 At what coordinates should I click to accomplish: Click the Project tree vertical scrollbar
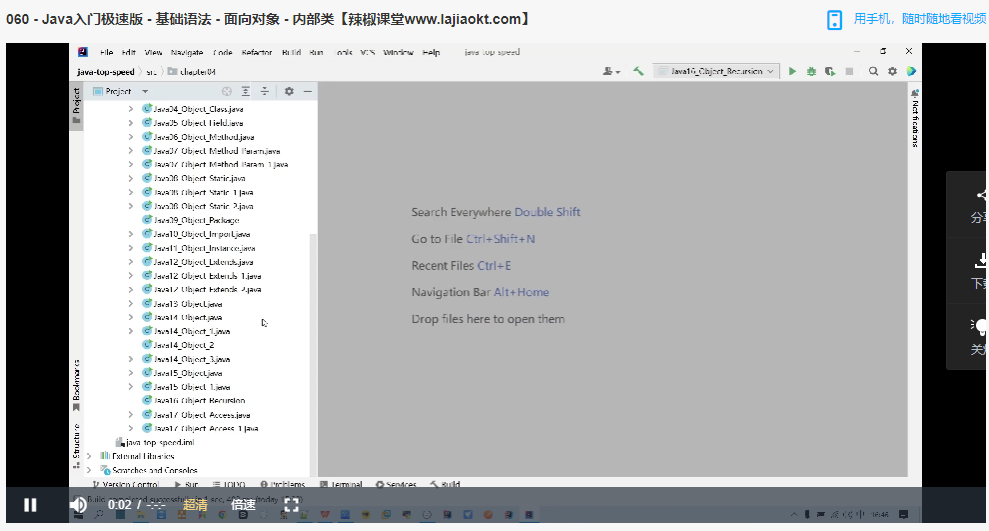click(313, 353)
